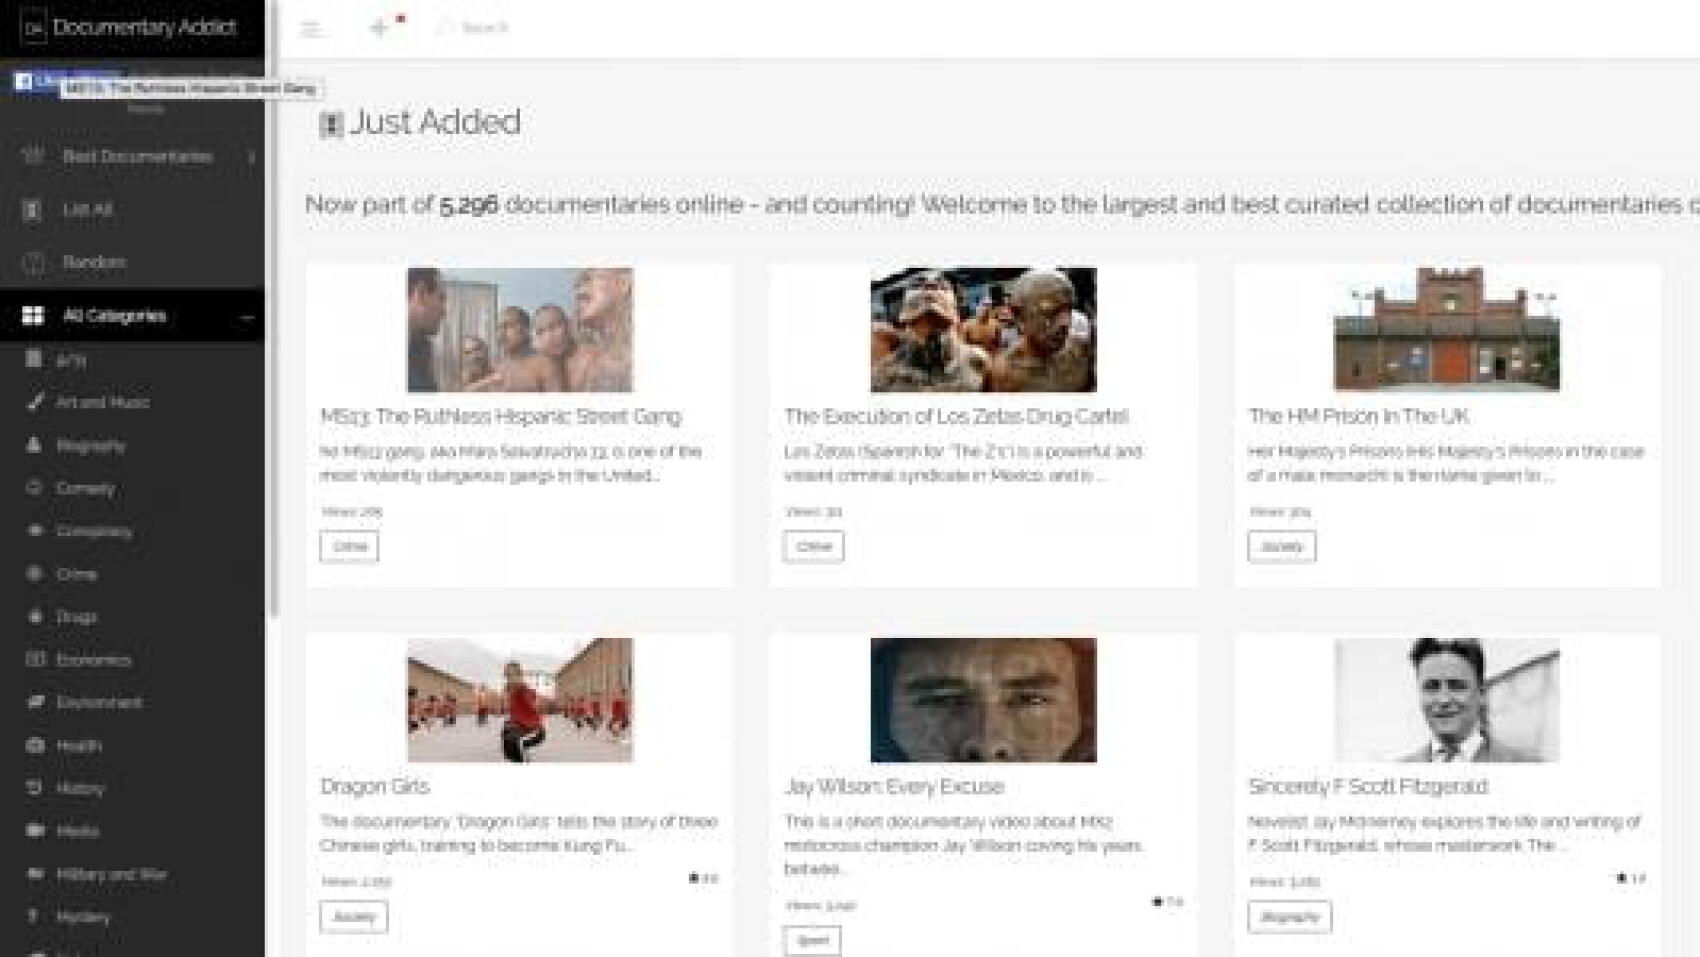Open the Environment category
This screenshot has width=1700, height=957.
coord(98,703)
